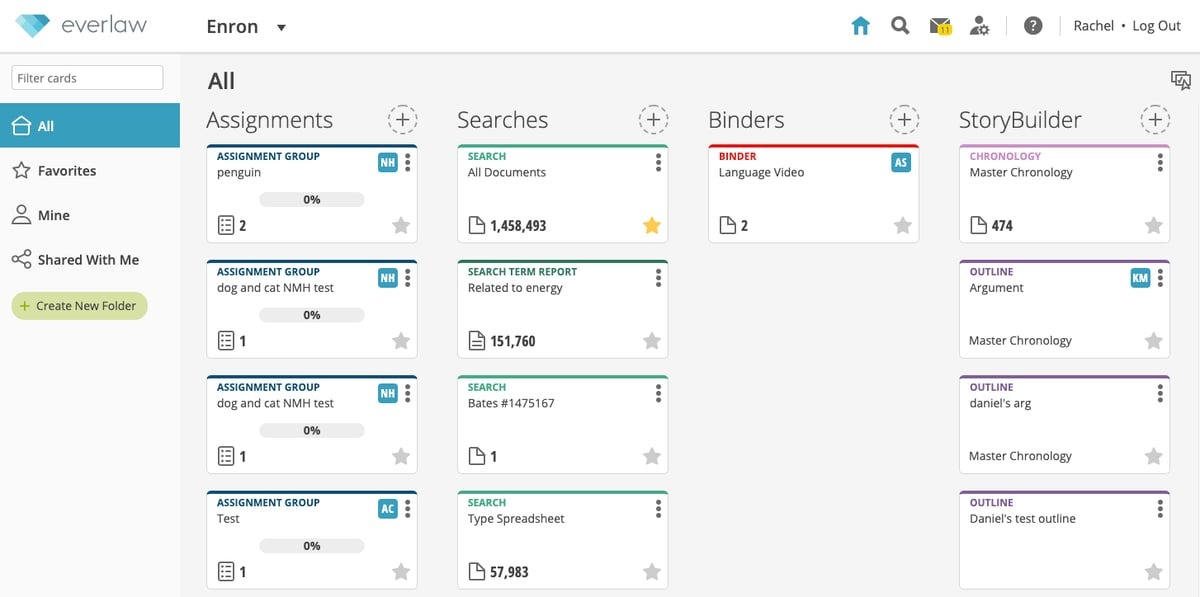
Task: Click document icon on Master Chronology card
Action: pyautogui.click(x=979, y=226)
